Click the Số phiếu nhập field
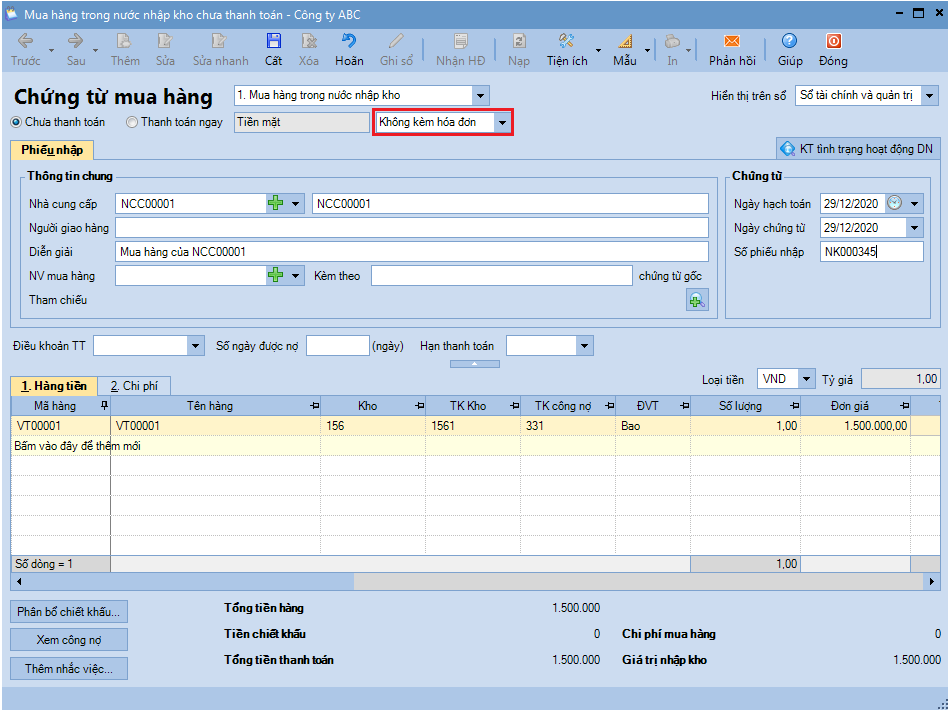Screen dimensions: 949x711 pos(872,252)
